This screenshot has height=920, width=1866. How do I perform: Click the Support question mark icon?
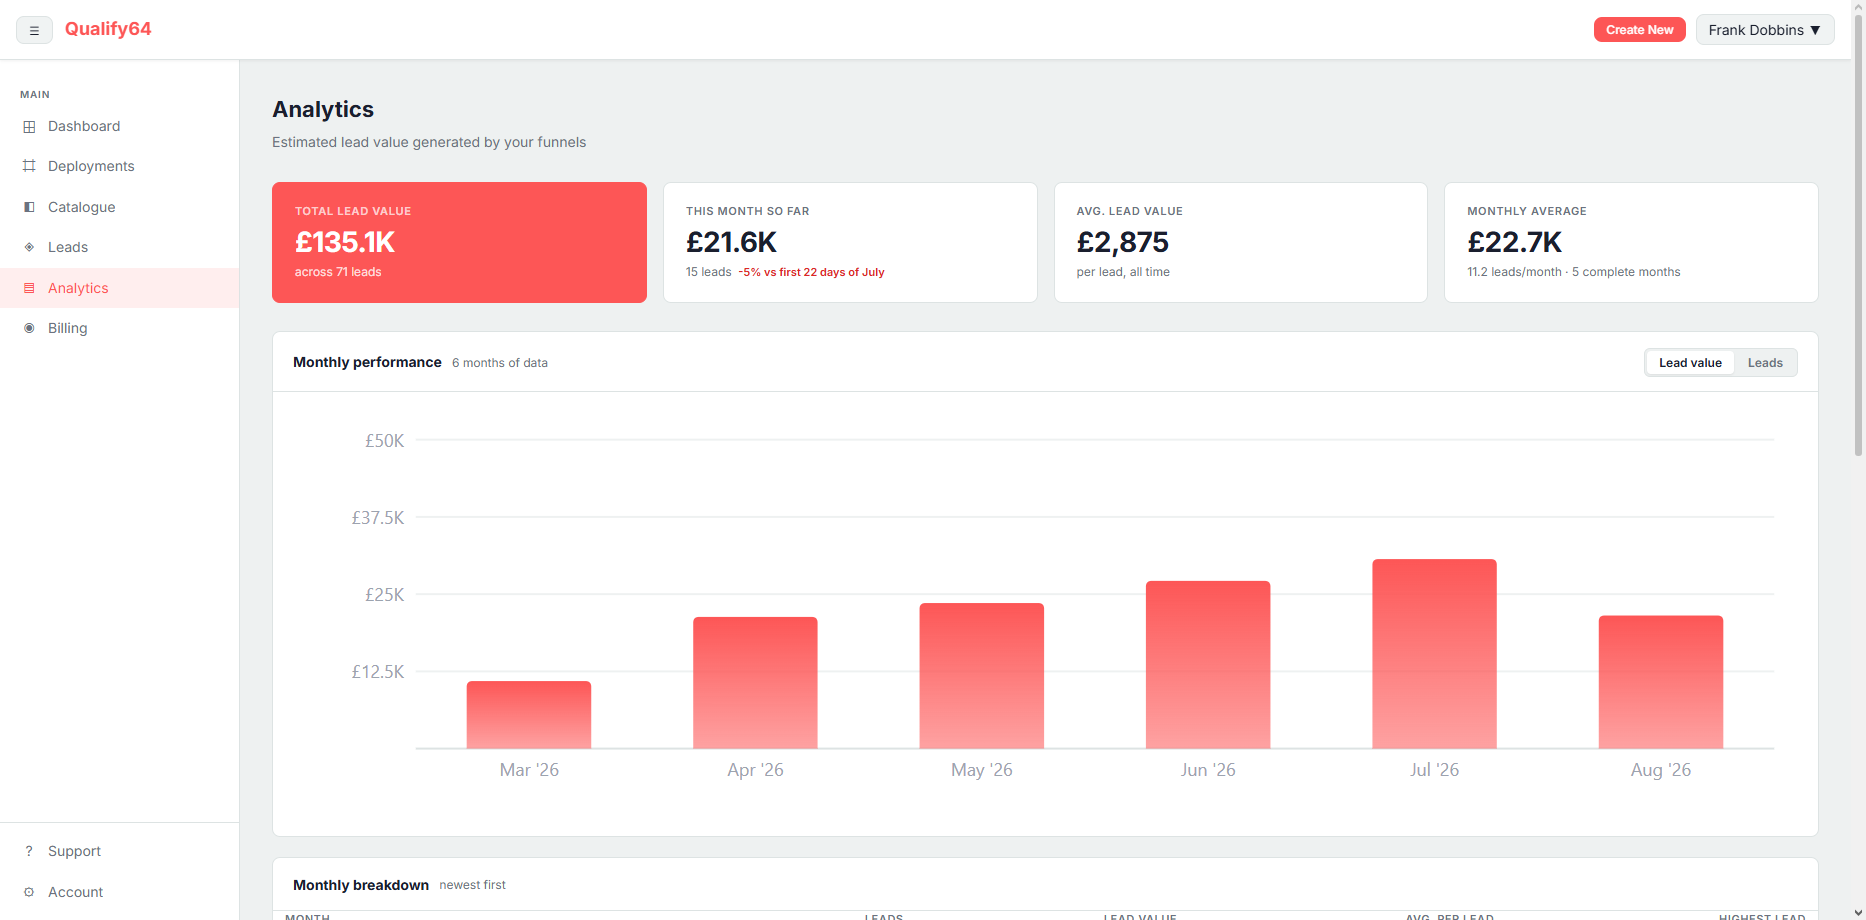(x=29, y=851)
